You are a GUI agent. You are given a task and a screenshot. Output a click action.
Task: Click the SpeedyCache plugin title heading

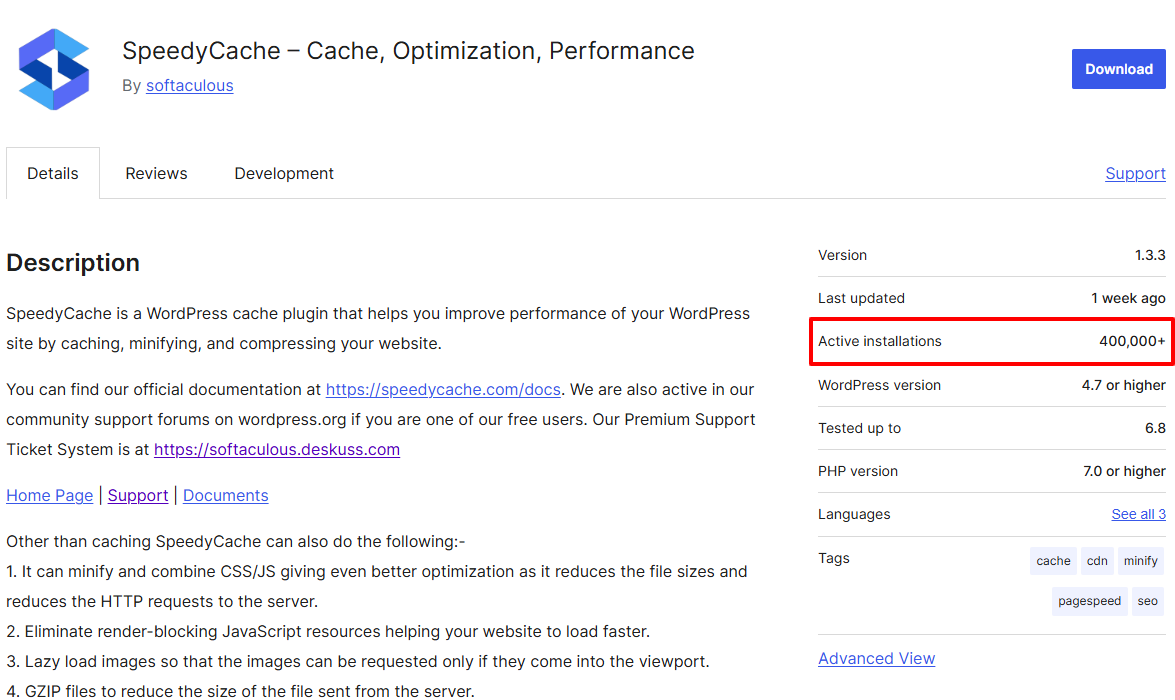click(x=408, y=51)
